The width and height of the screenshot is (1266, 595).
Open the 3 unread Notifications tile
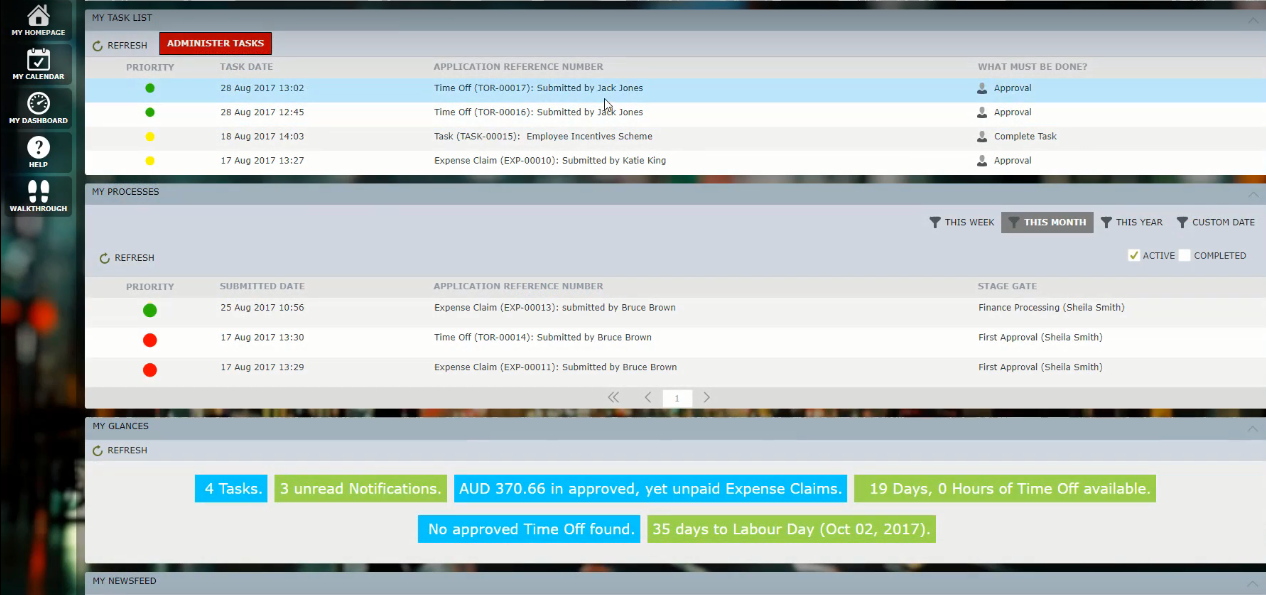click(x=360, y=489)
